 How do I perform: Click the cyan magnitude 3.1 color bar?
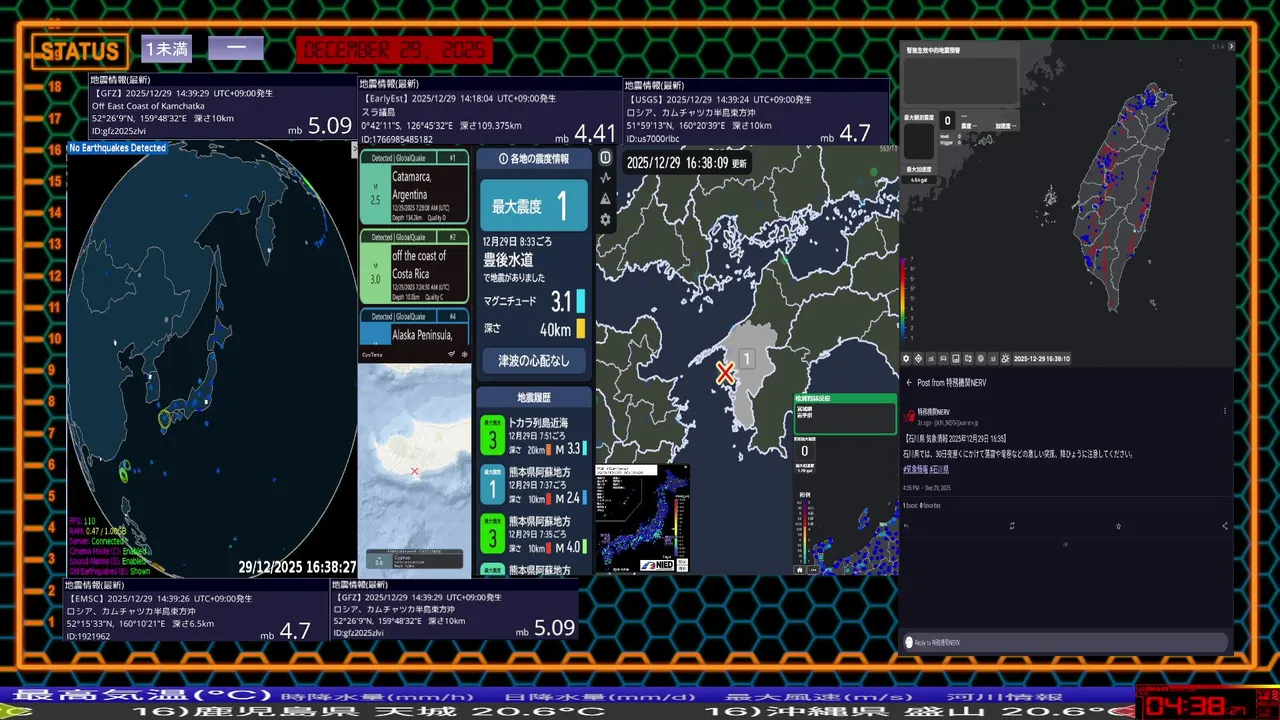(x=580, y=301)
